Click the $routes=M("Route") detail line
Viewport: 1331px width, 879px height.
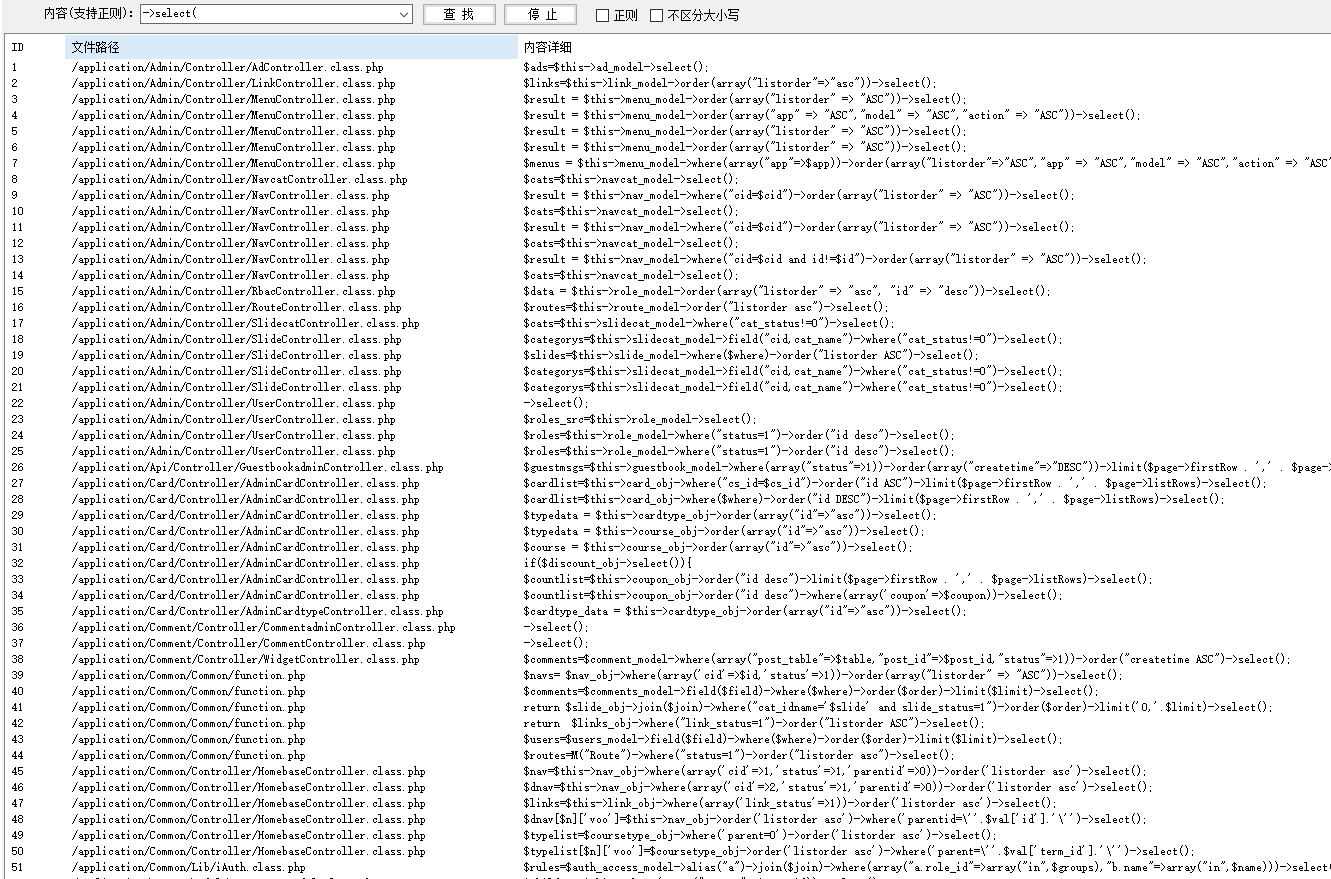pyautogui.click(x=738, y=755)
